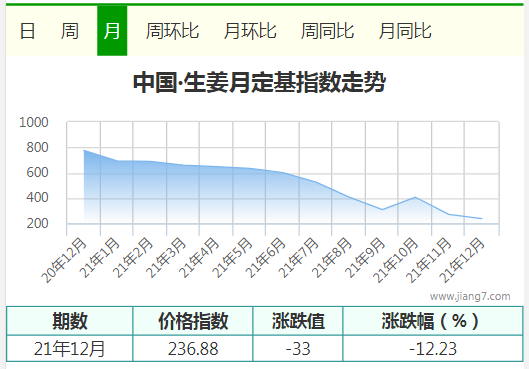Switch to the 周 tab
This screenshot has height=369, width=529.
pos(69,31)
